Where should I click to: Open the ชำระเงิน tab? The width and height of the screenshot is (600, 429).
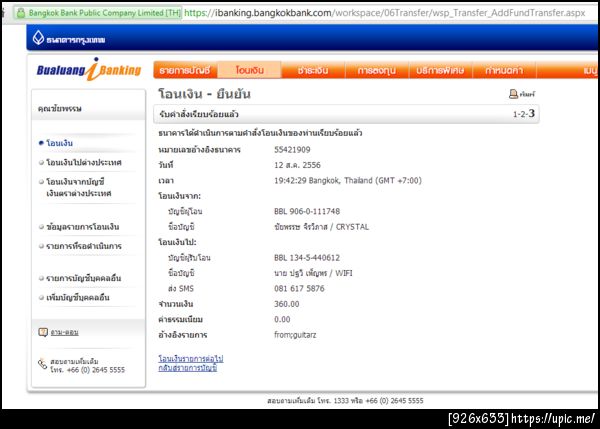[x=313, y=70]
